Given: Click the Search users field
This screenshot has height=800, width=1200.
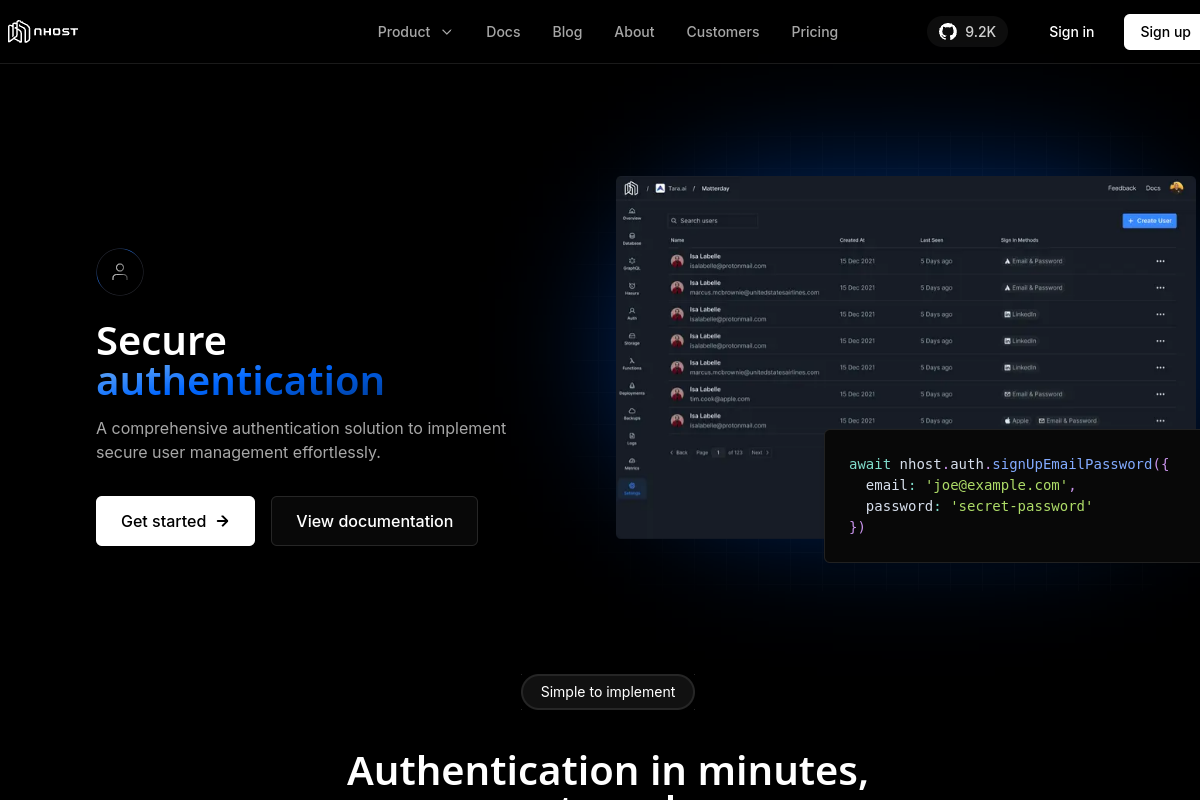Looking at the screenshot, I should point(713,220).
